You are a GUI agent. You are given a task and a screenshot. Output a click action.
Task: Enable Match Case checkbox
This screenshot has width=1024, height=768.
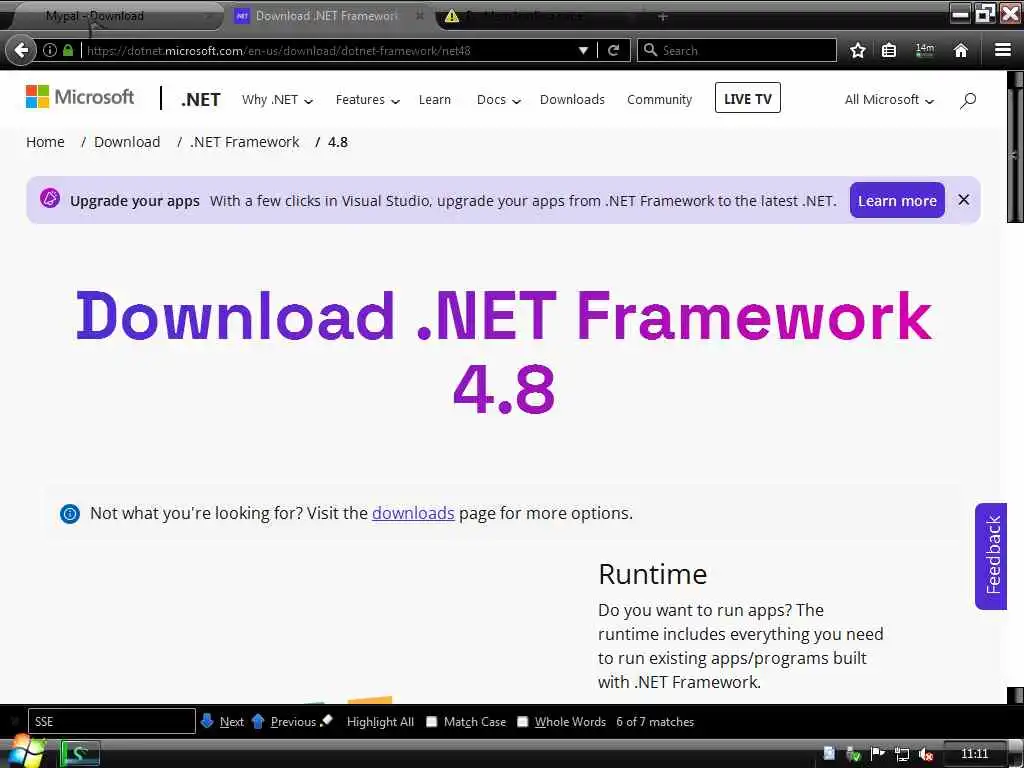(432, 722)
